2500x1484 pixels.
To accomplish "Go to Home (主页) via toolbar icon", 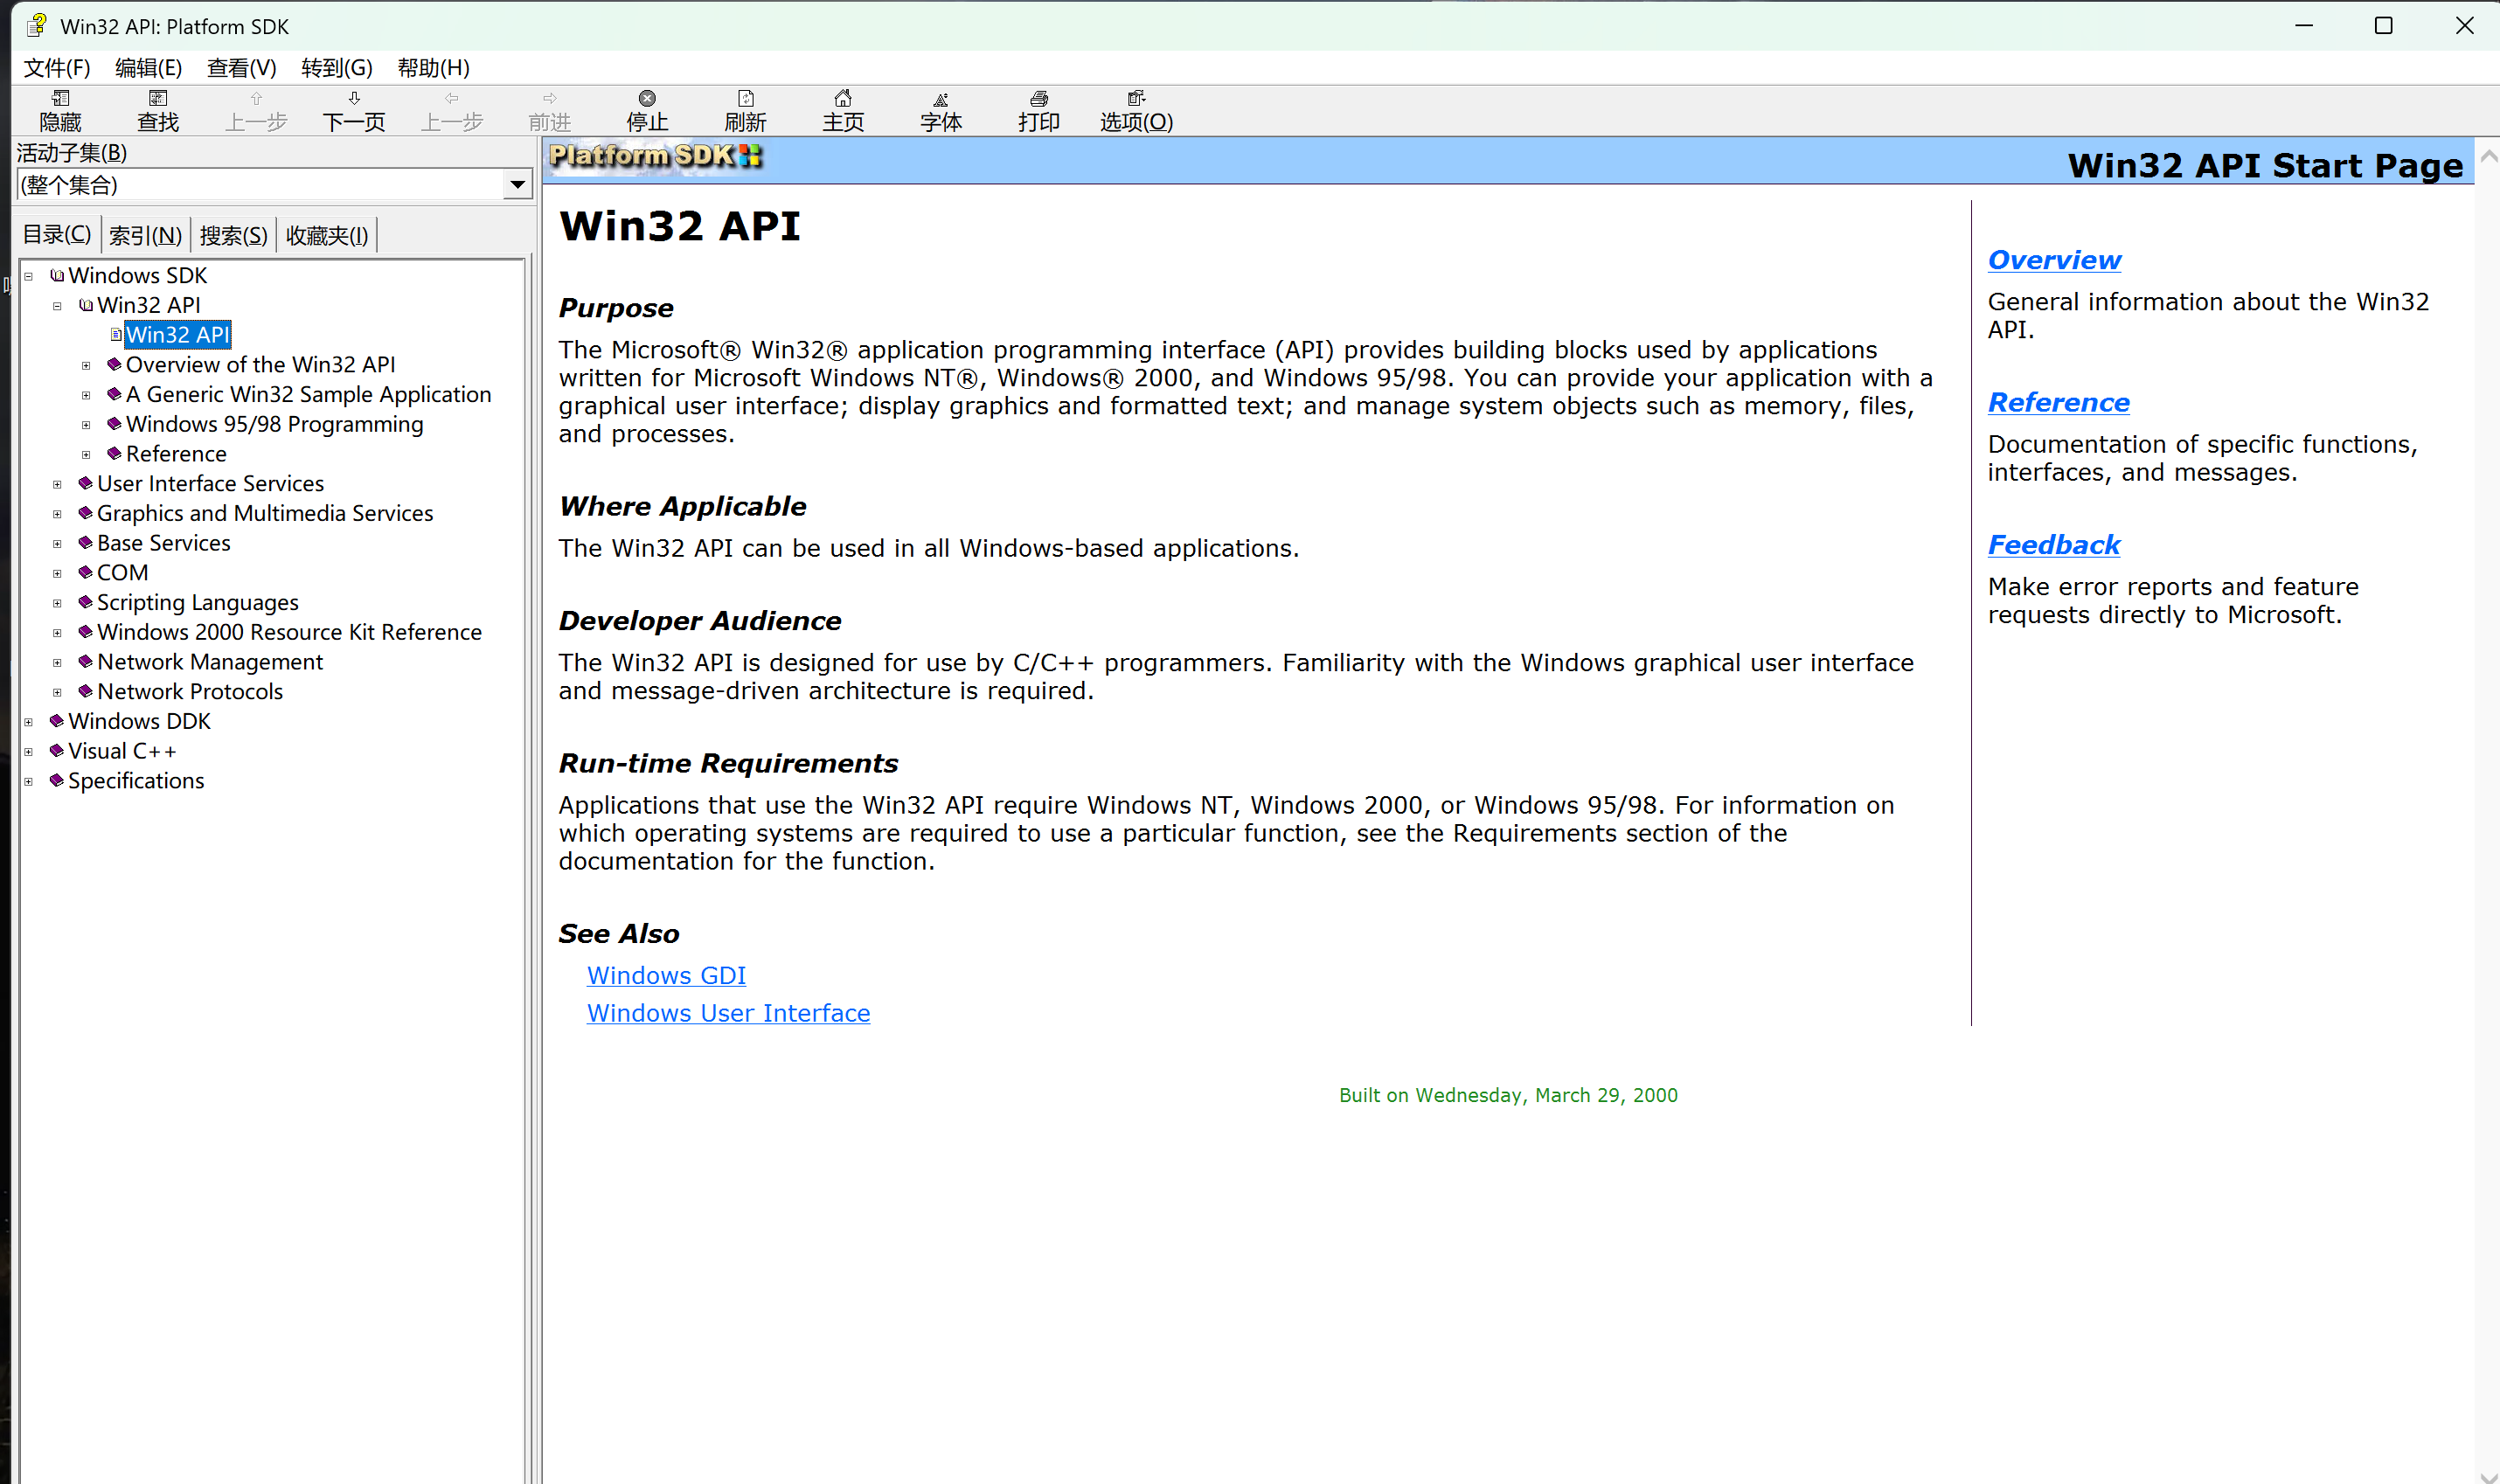I will 843,99.
